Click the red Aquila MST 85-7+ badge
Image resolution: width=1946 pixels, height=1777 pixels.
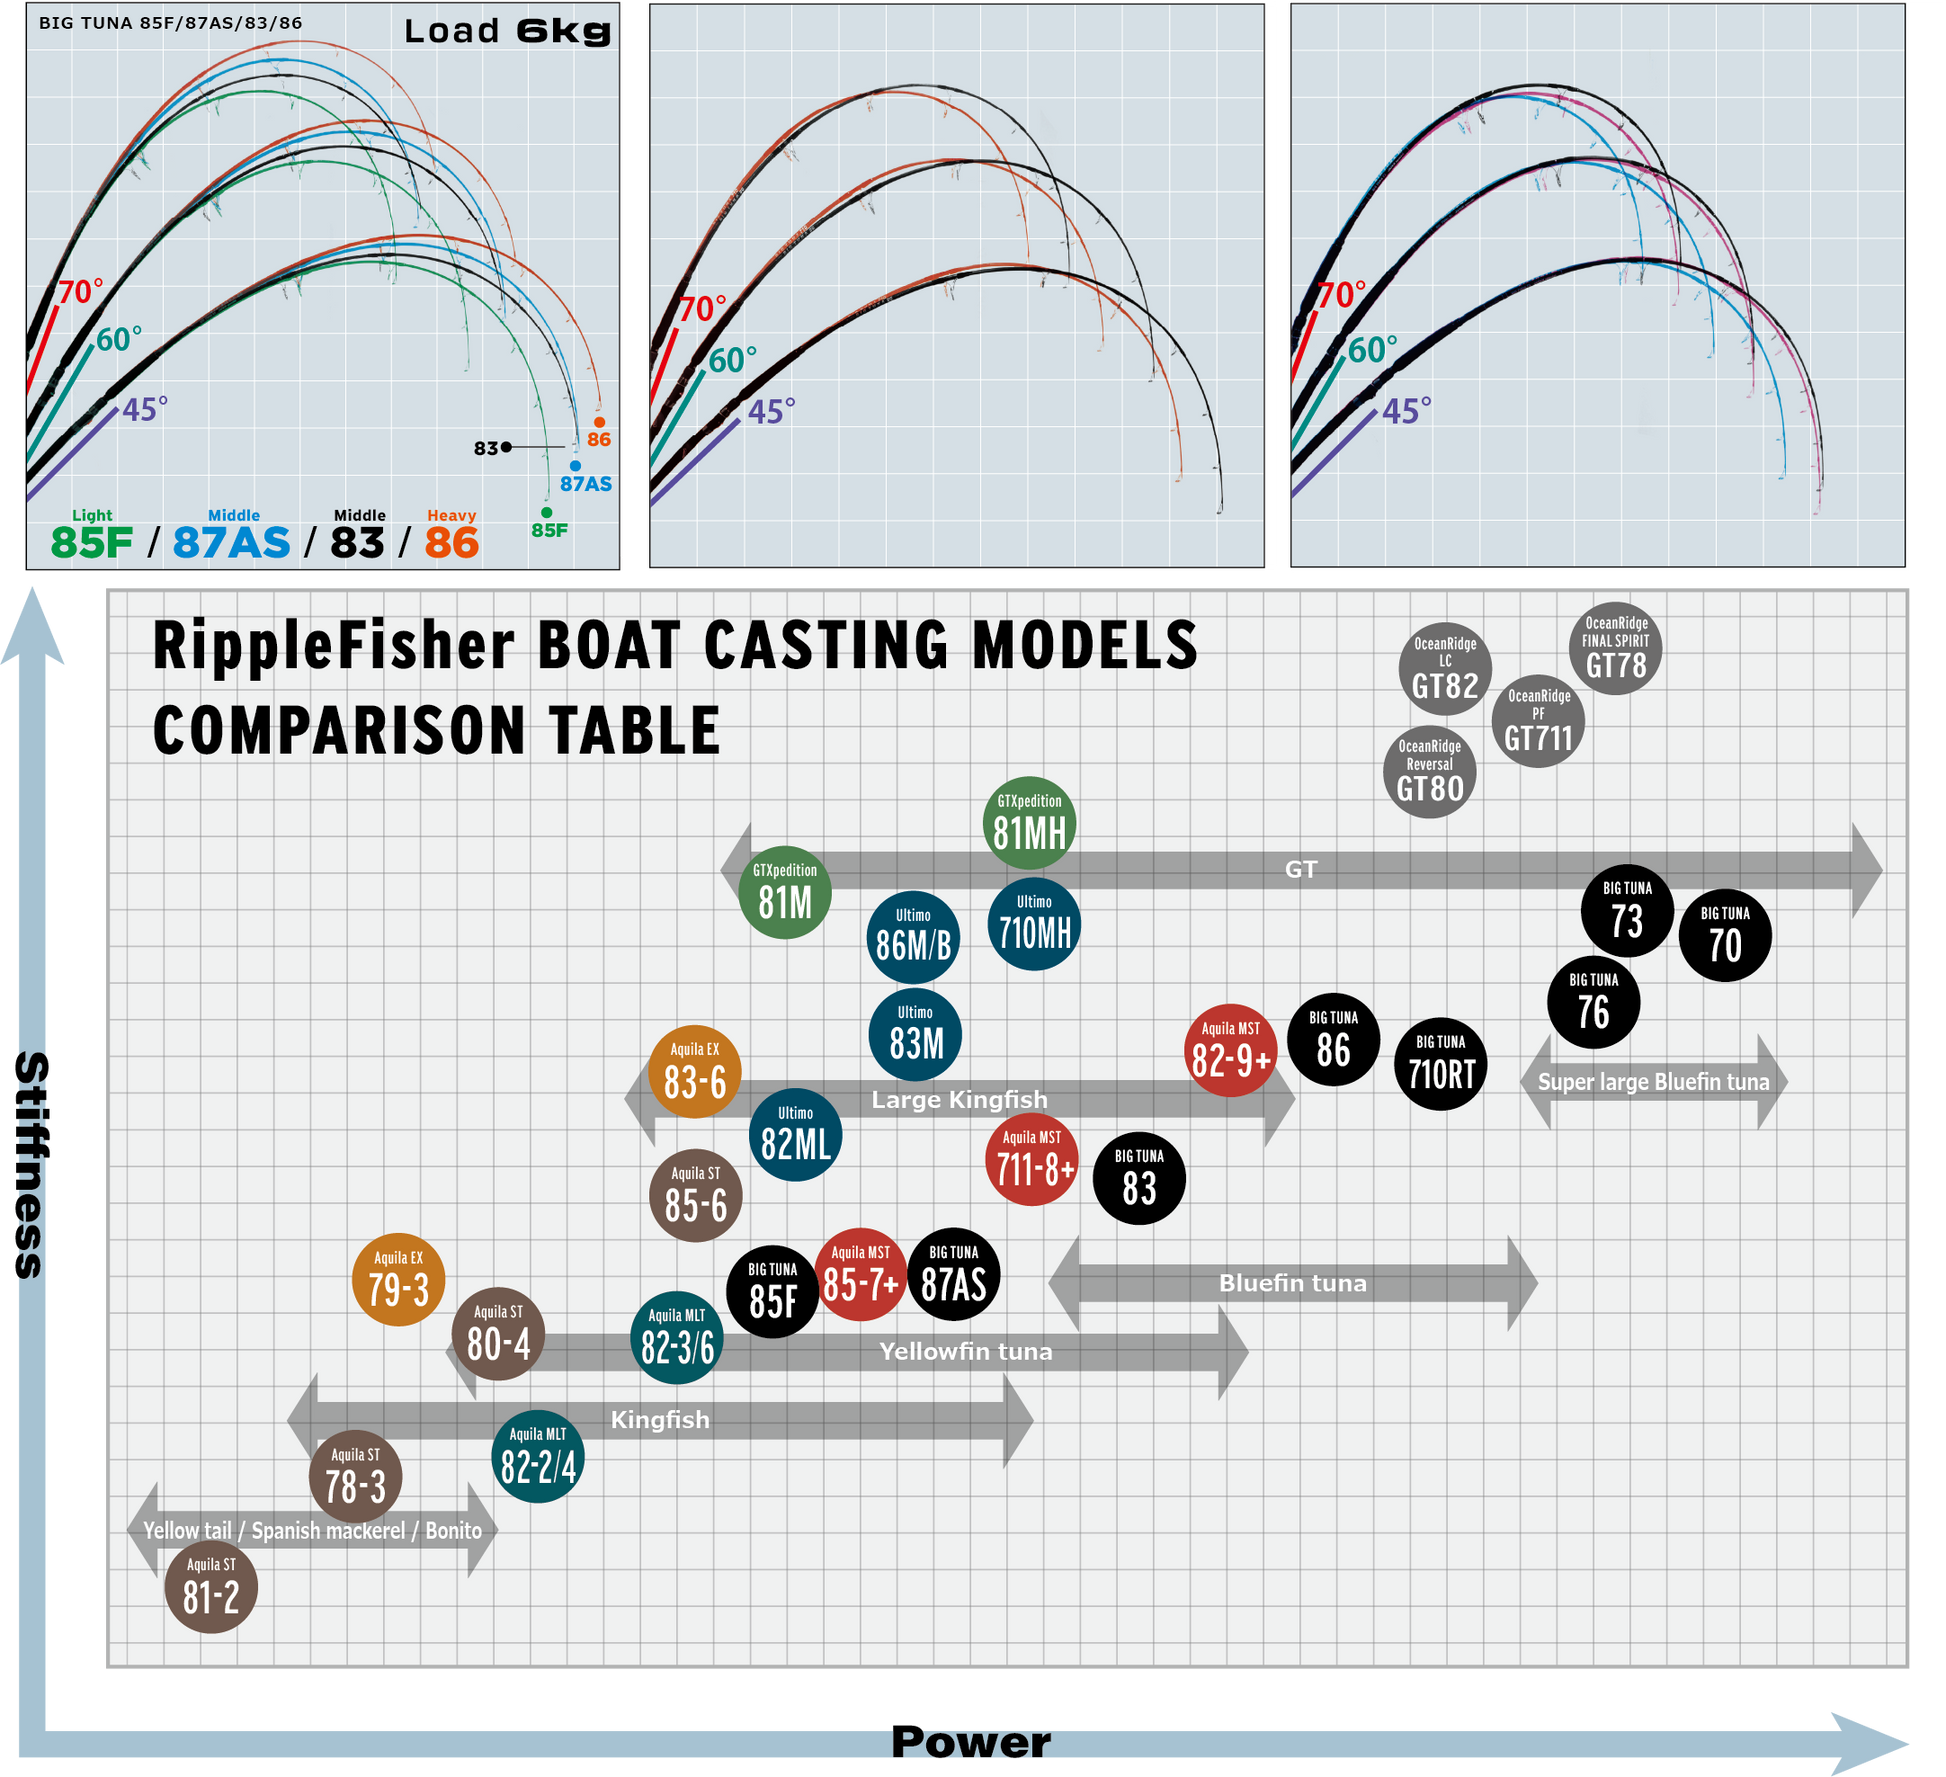861,1274
